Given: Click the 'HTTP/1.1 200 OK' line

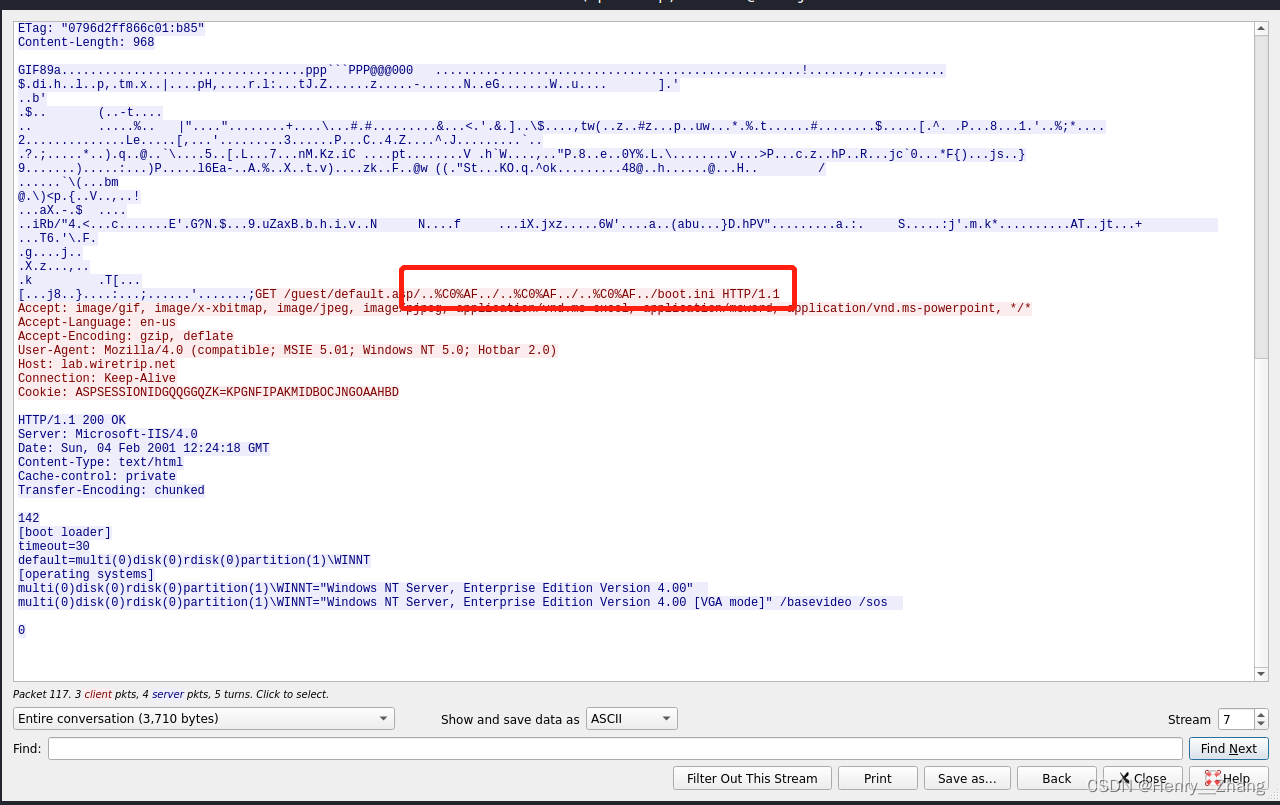Looking at the screenshot, I should click(x=72, y=420).
